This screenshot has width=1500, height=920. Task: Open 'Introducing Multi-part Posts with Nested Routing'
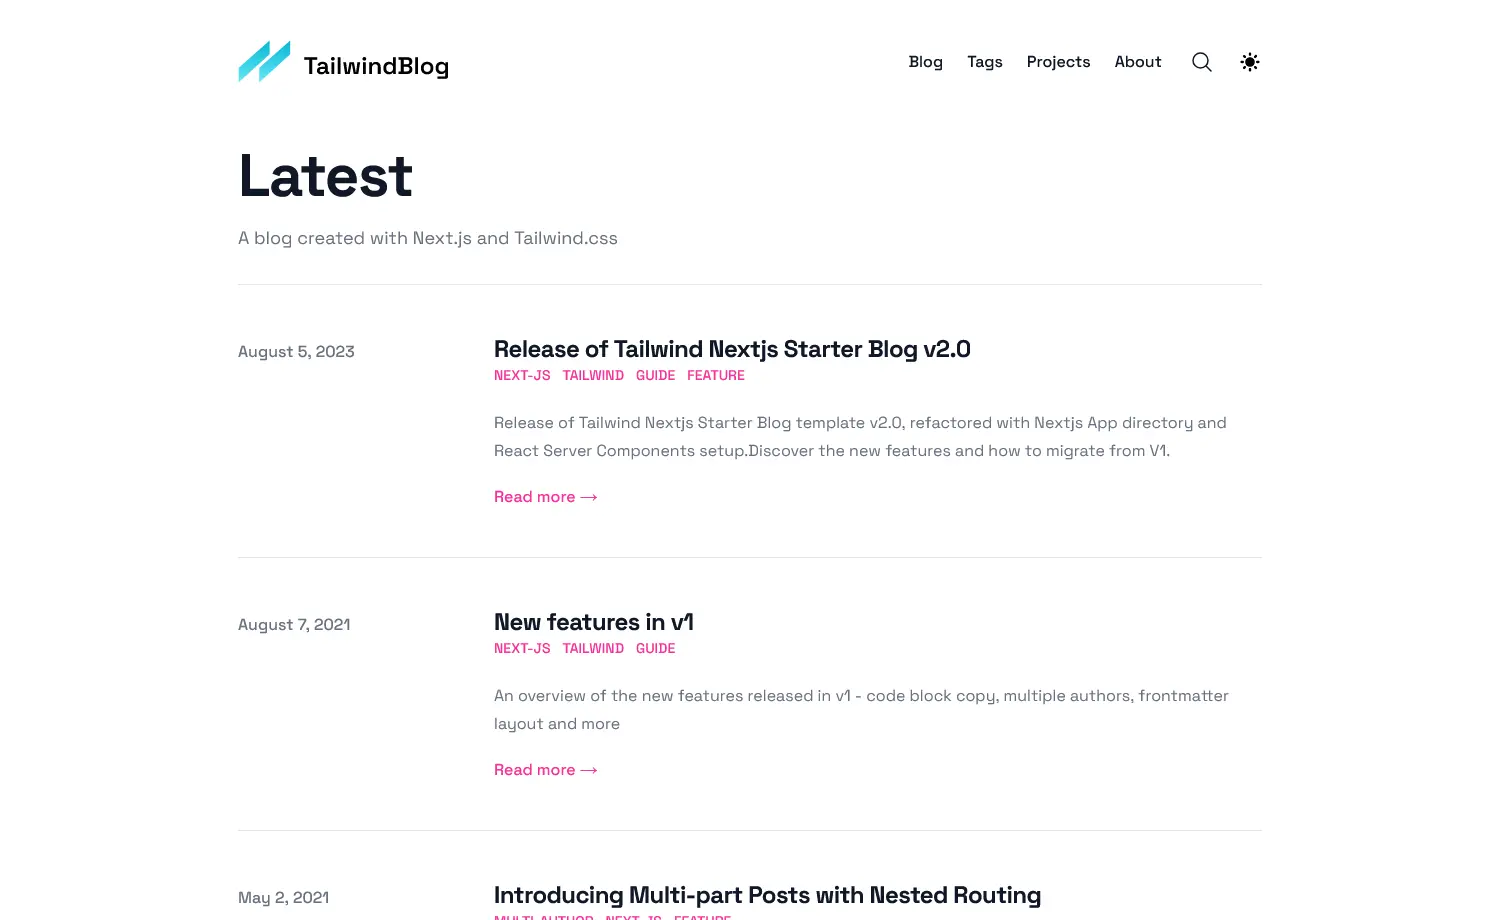(767, 895)
